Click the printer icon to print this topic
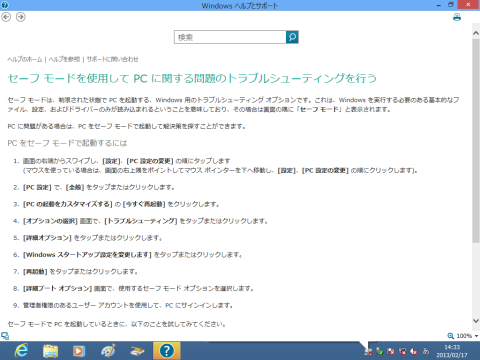Viewport: 480px width, 360px height. pos(457,17)
